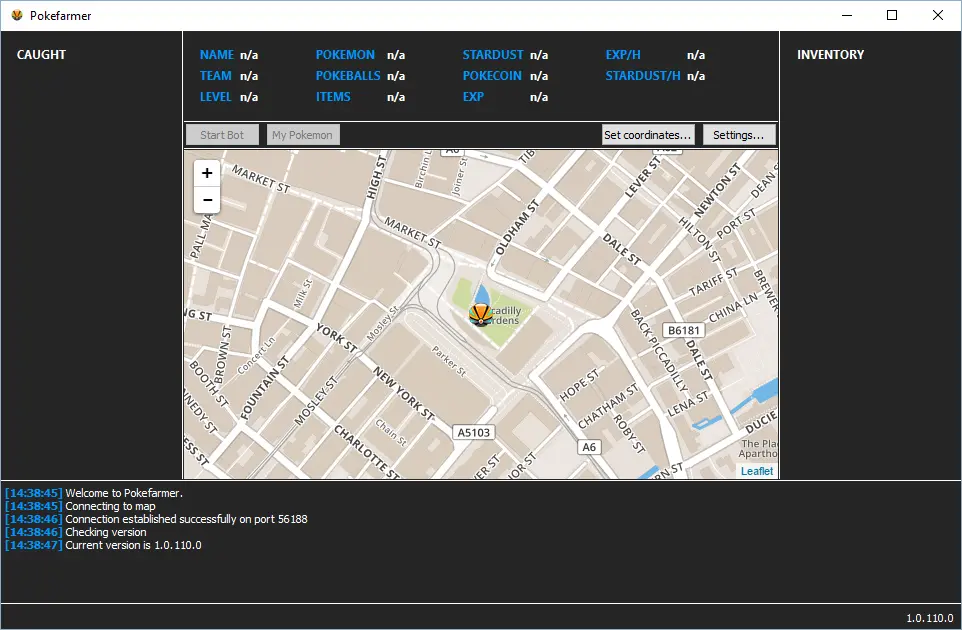Click the FOUNTAIN ST label on map
The image size is (962, 630).
[264, 388]
